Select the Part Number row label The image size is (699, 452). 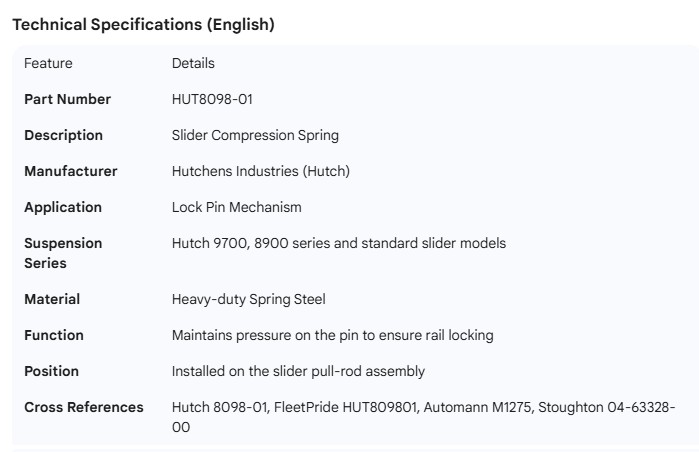tap(67, 99)
